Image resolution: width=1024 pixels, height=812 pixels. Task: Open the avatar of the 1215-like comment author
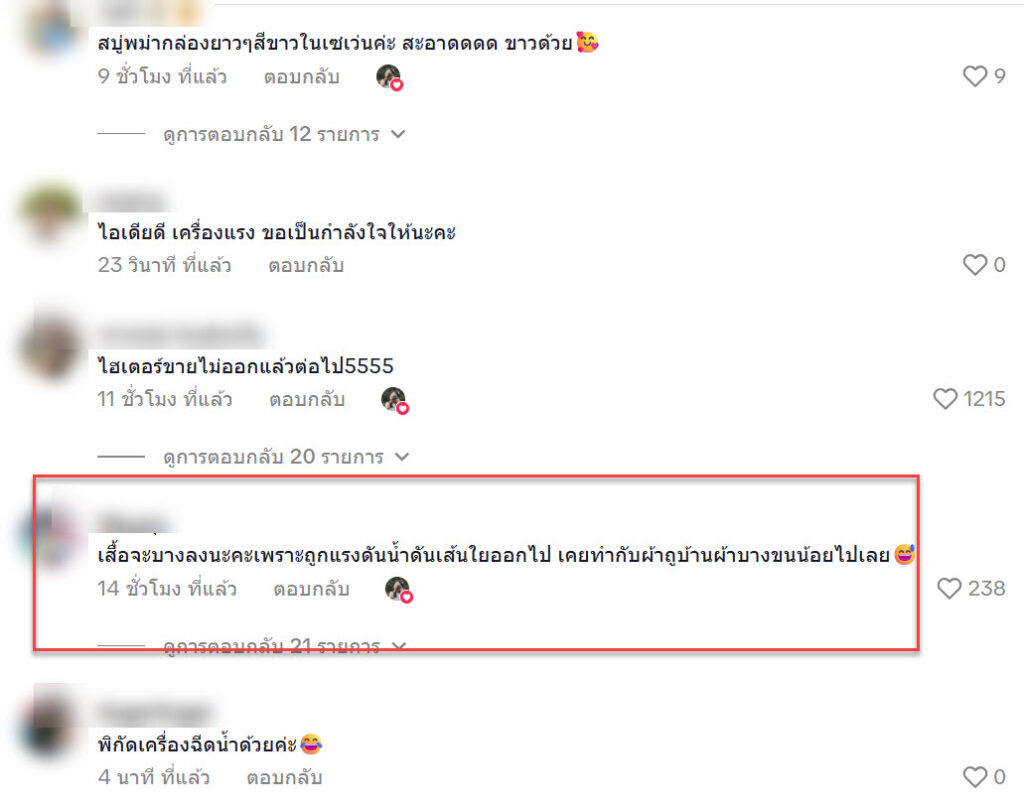(51, 348)
